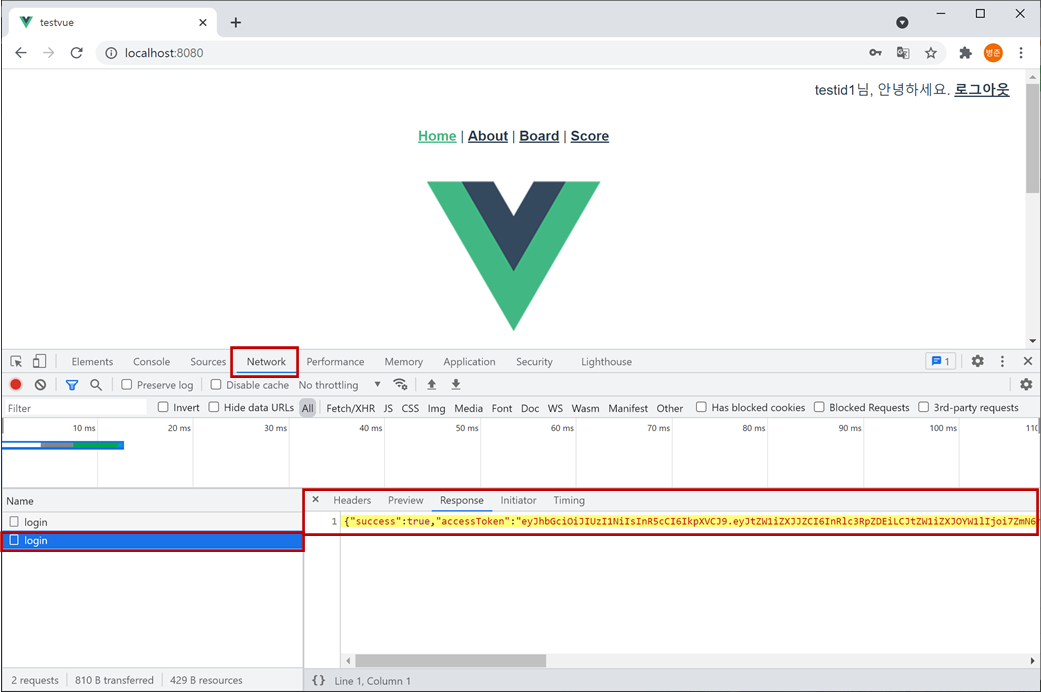The image size is (1041, 692).
Task: Clear the network log
Action: 40,385
